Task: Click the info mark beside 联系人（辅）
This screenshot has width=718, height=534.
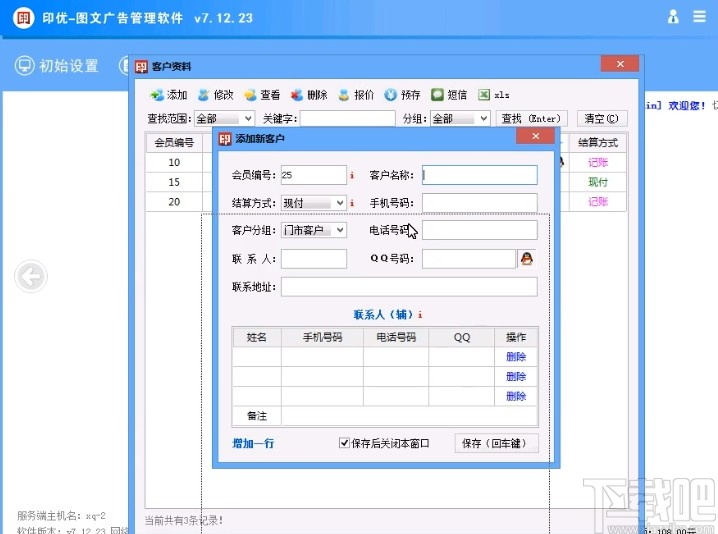Action: point(420,315)
